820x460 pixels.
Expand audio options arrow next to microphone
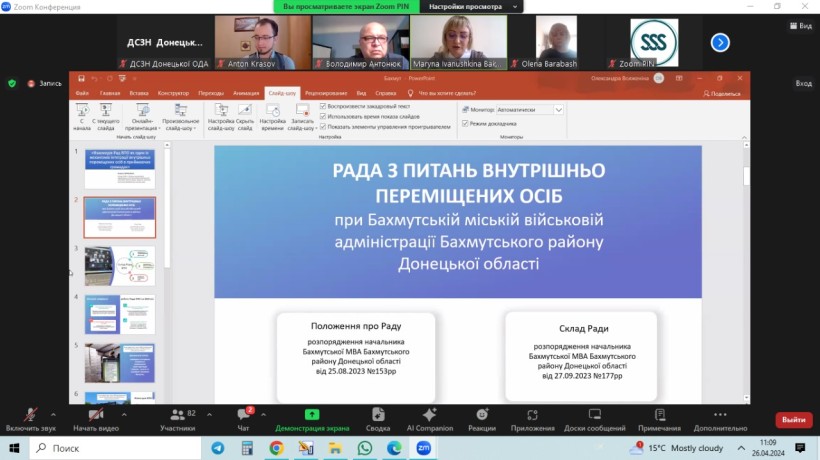[x=54, y=411]
